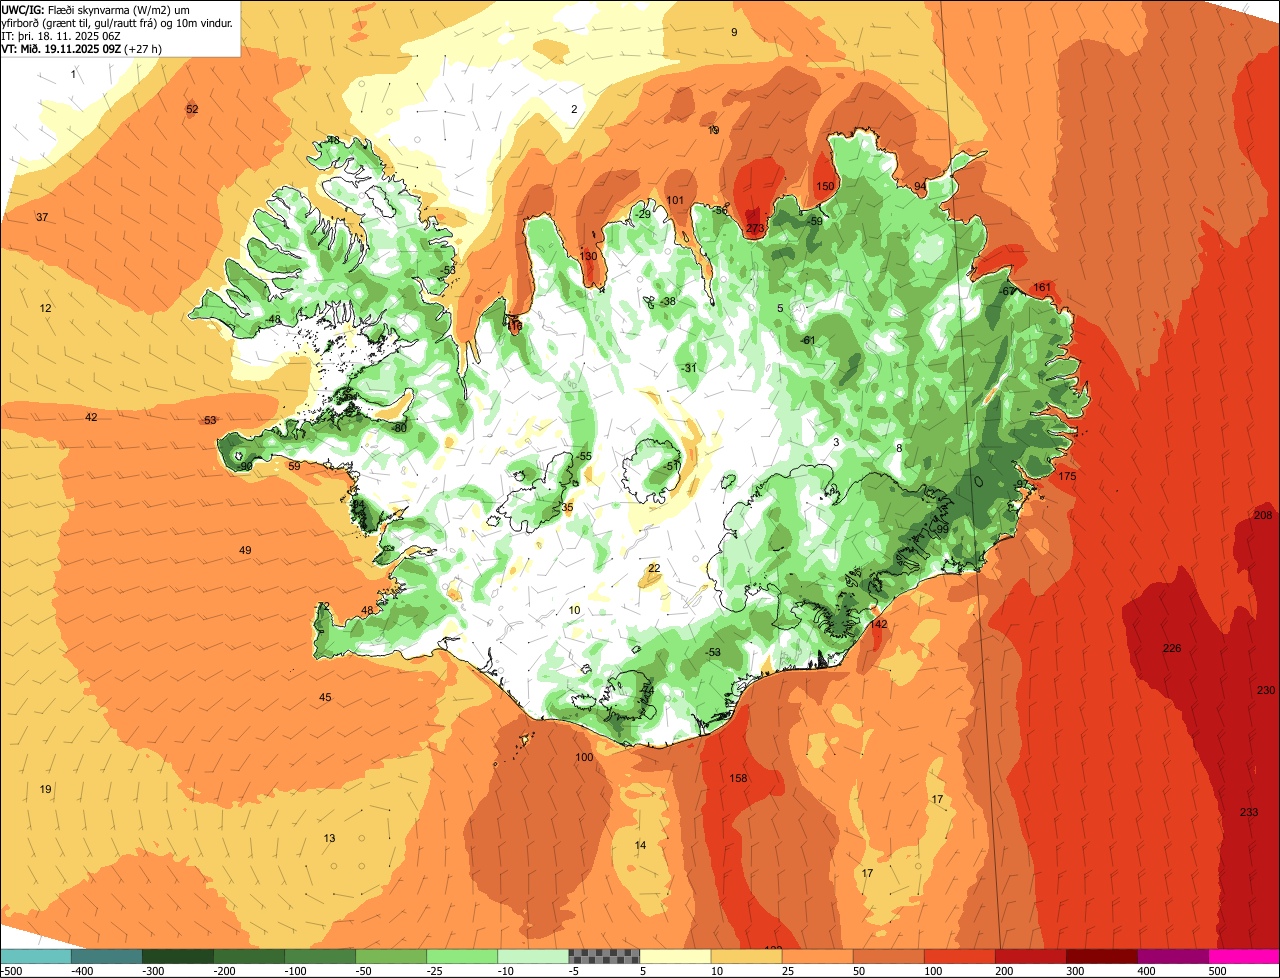Select the red-orange swatch between 100 and 200
This screenshot has width=1280, height=978.
958,956
